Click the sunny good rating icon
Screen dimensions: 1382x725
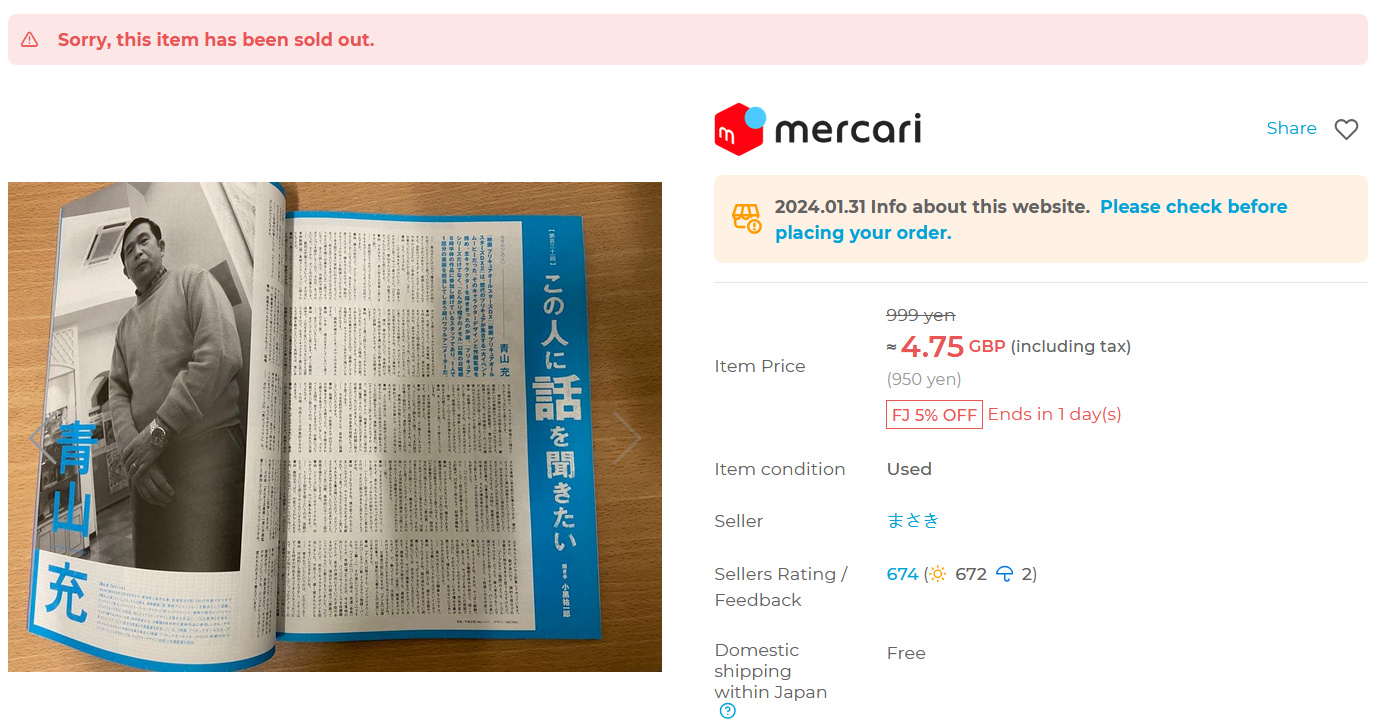(x=937, y=574)
